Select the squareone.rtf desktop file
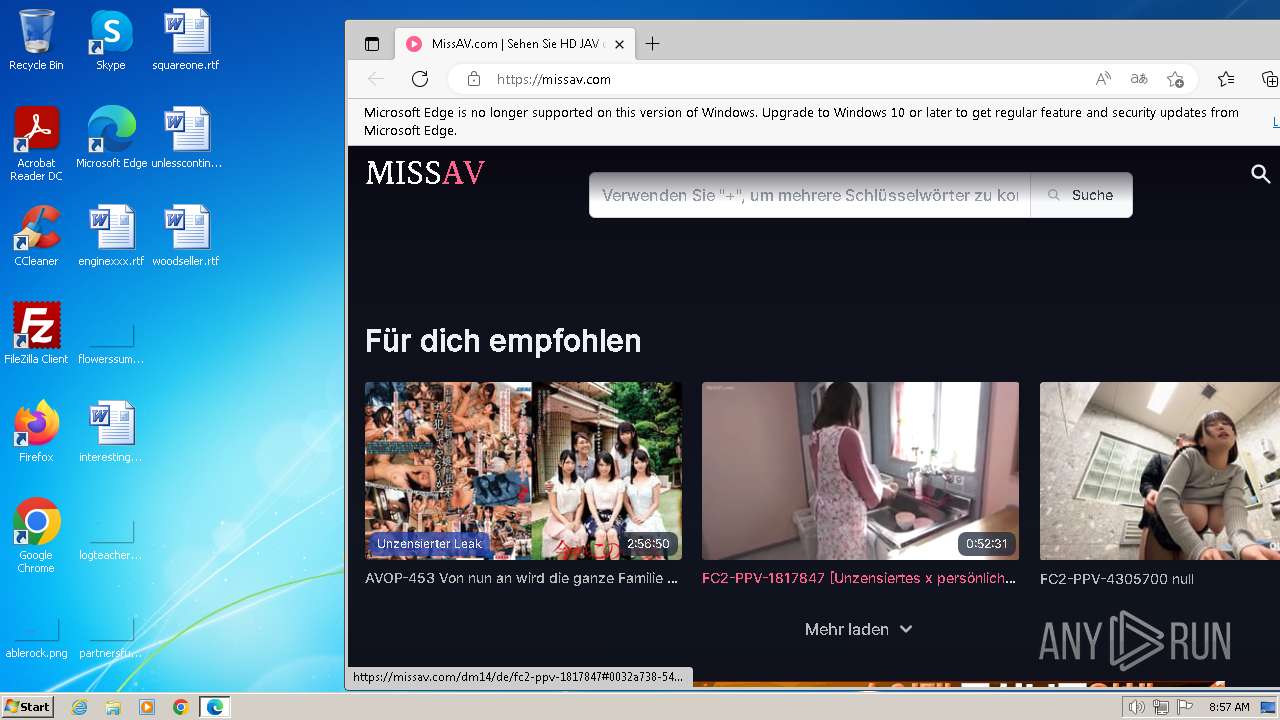Viewport: 1280px width, 720px height. coord(186,40)
